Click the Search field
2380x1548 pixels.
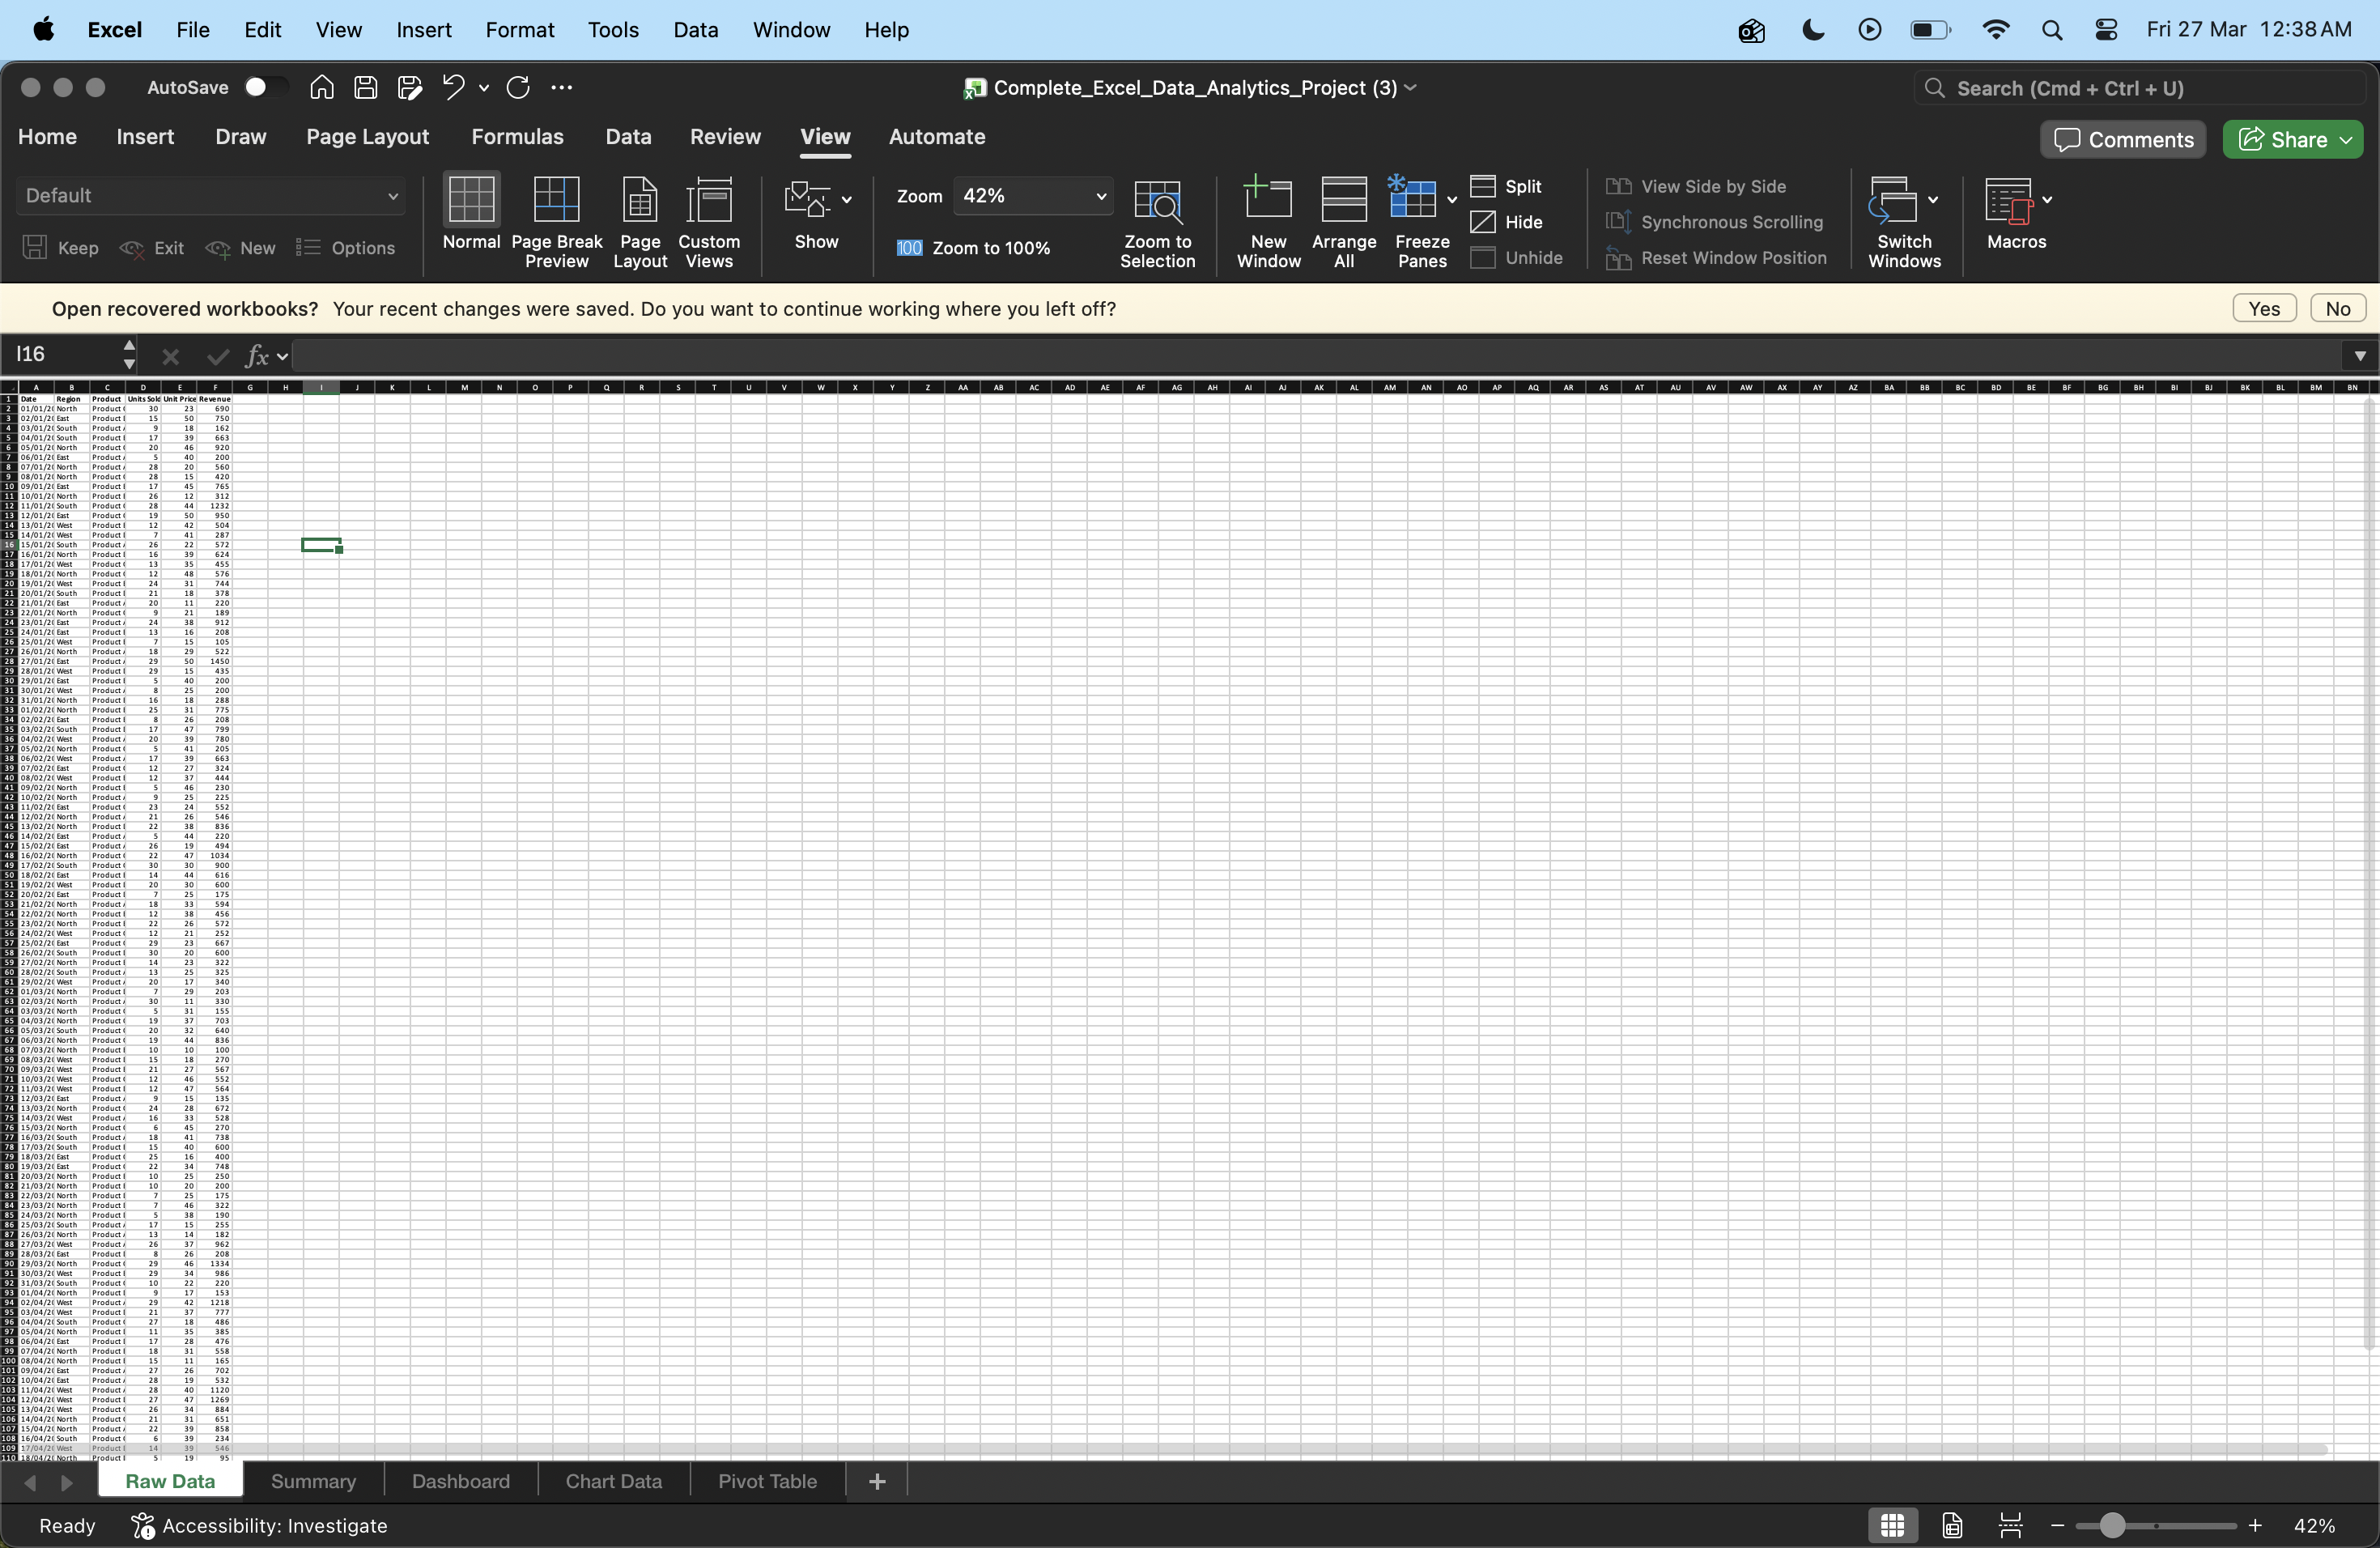pos(2139,88)
